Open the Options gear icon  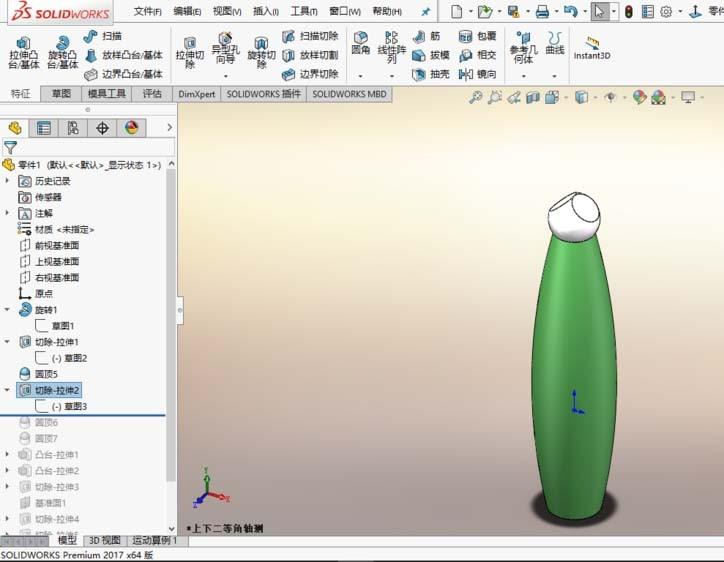(666, 12)
